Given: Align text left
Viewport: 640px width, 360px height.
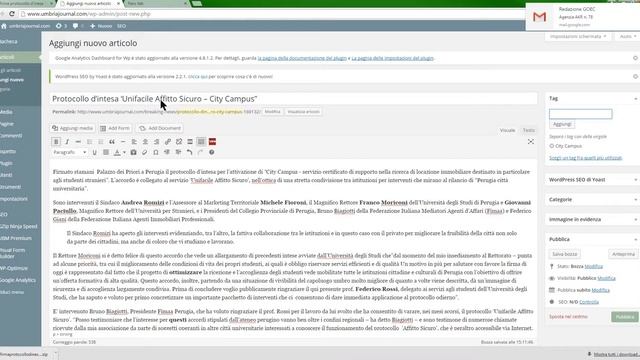Looking at the screenshot, I should click(134, 142).
